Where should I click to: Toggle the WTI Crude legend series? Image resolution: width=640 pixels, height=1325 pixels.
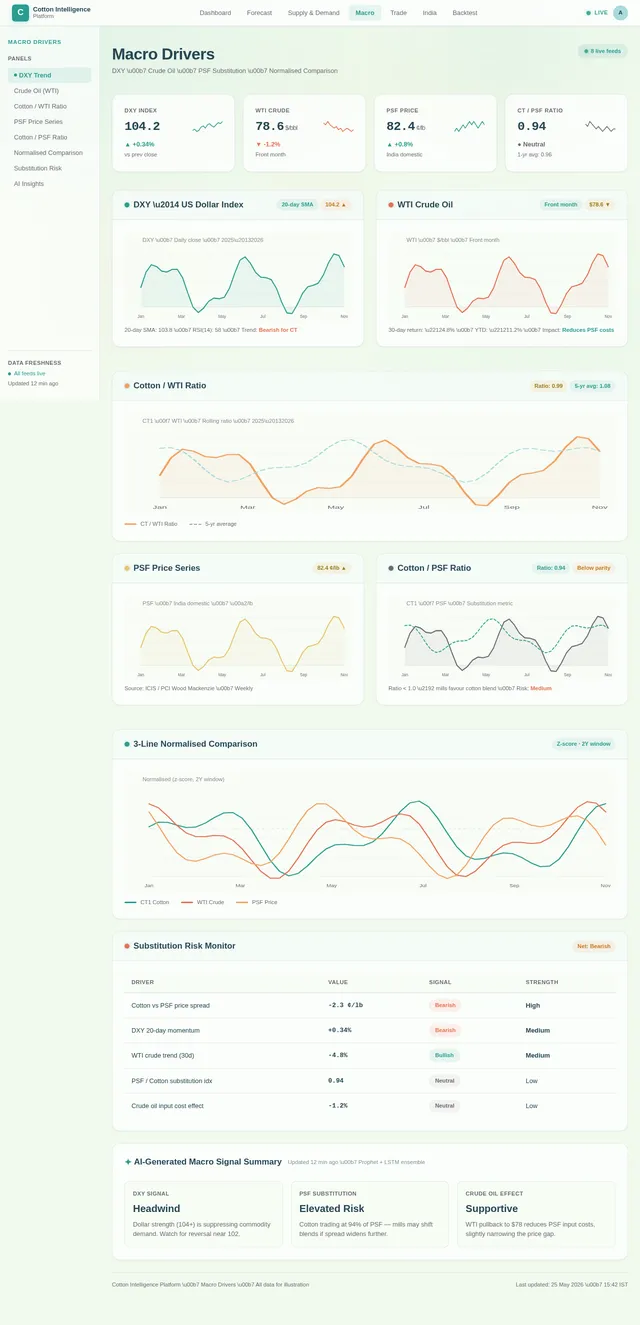pyautogui.click(x=202, y=902)
